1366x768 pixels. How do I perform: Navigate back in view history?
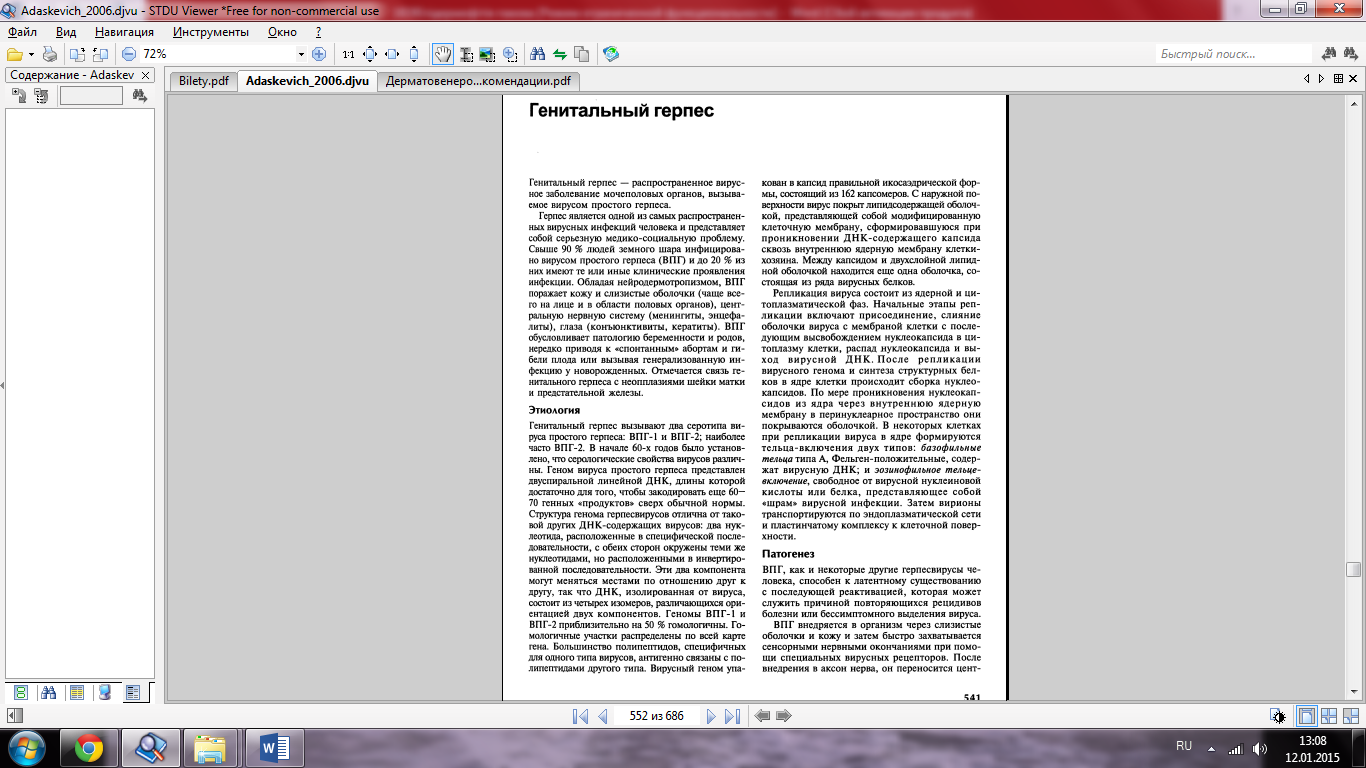[762, 716]
